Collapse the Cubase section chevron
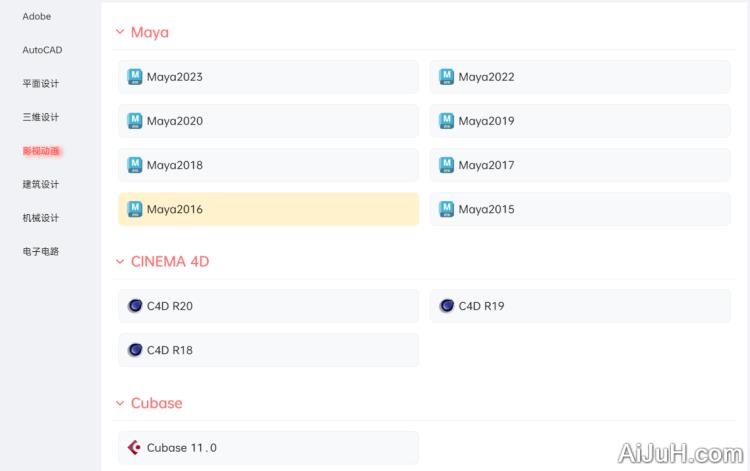750x471 pixels. point(120,403)
